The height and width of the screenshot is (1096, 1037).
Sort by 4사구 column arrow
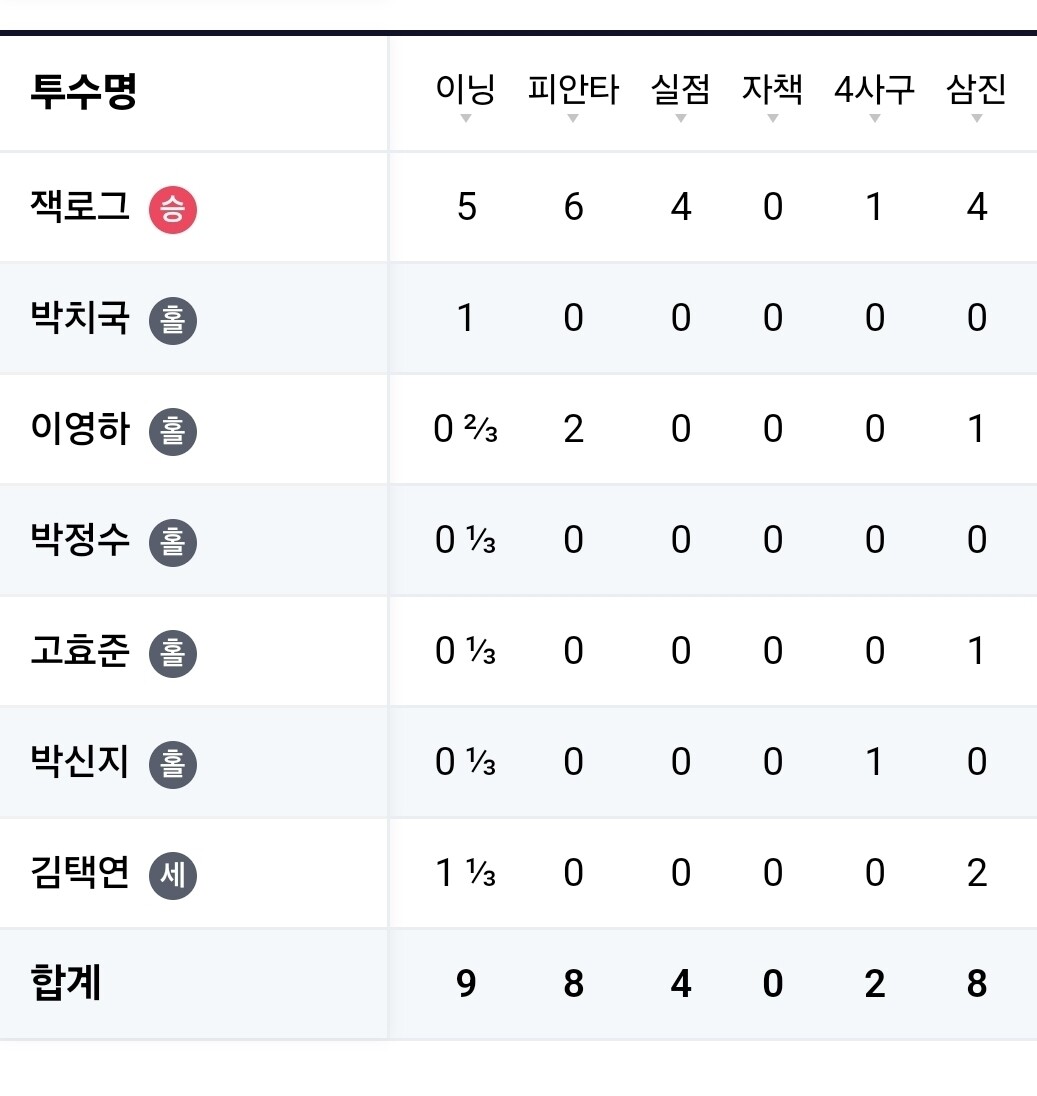875,119
